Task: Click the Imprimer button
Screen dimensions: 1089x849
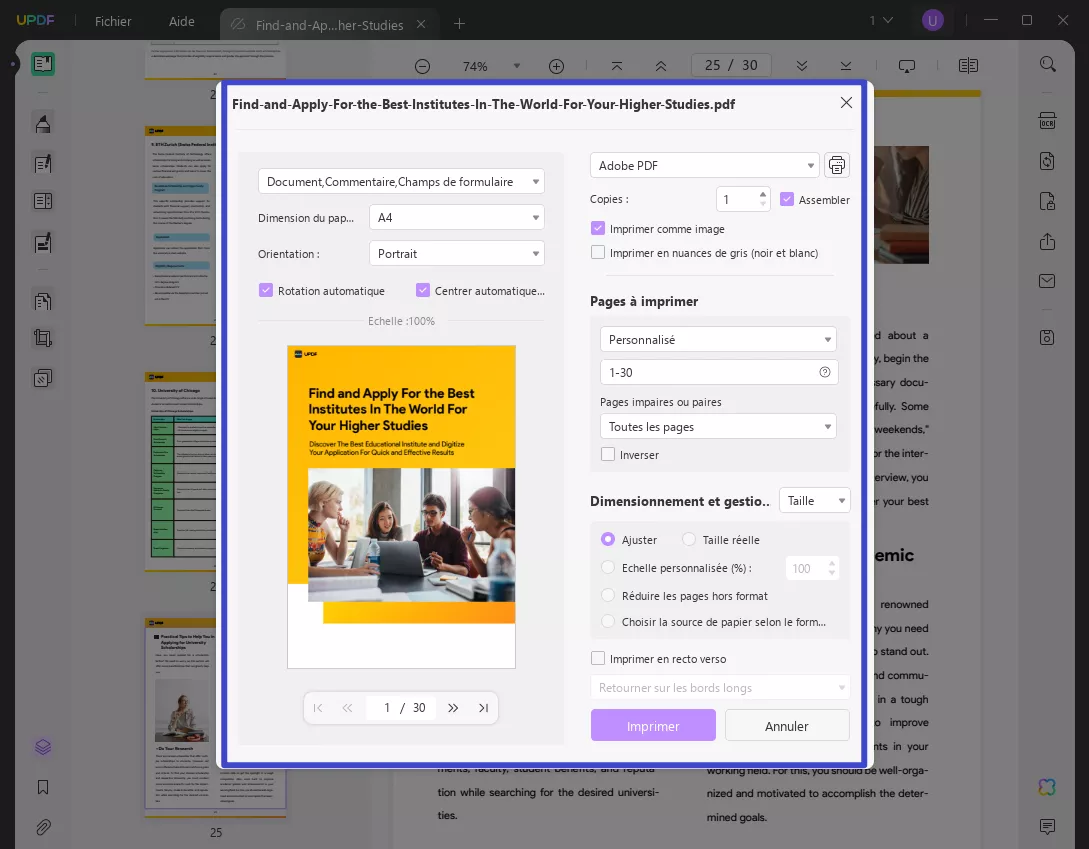Action: tap(653, 725)
